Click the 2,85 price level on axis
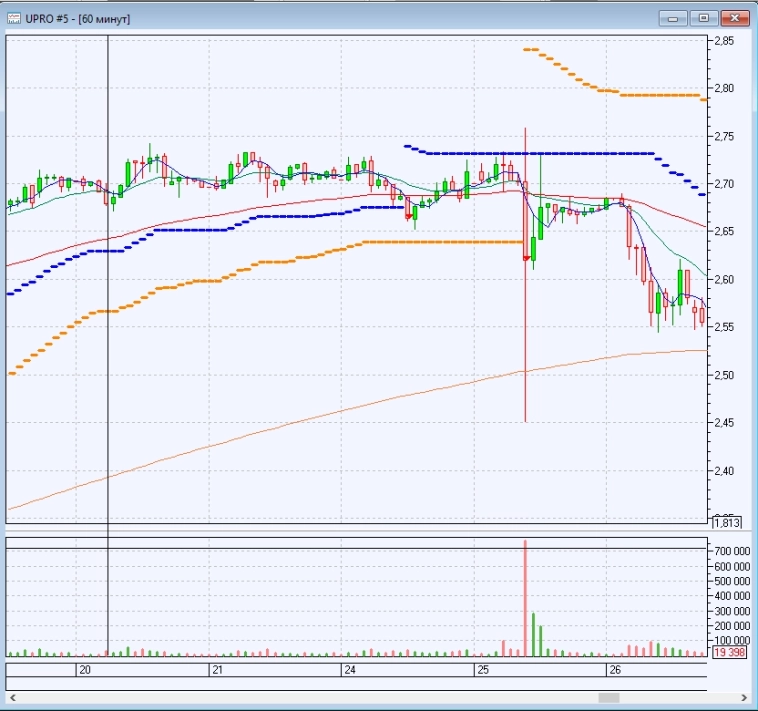The height and width of the screenshot is (711, 758). [725, 41]
